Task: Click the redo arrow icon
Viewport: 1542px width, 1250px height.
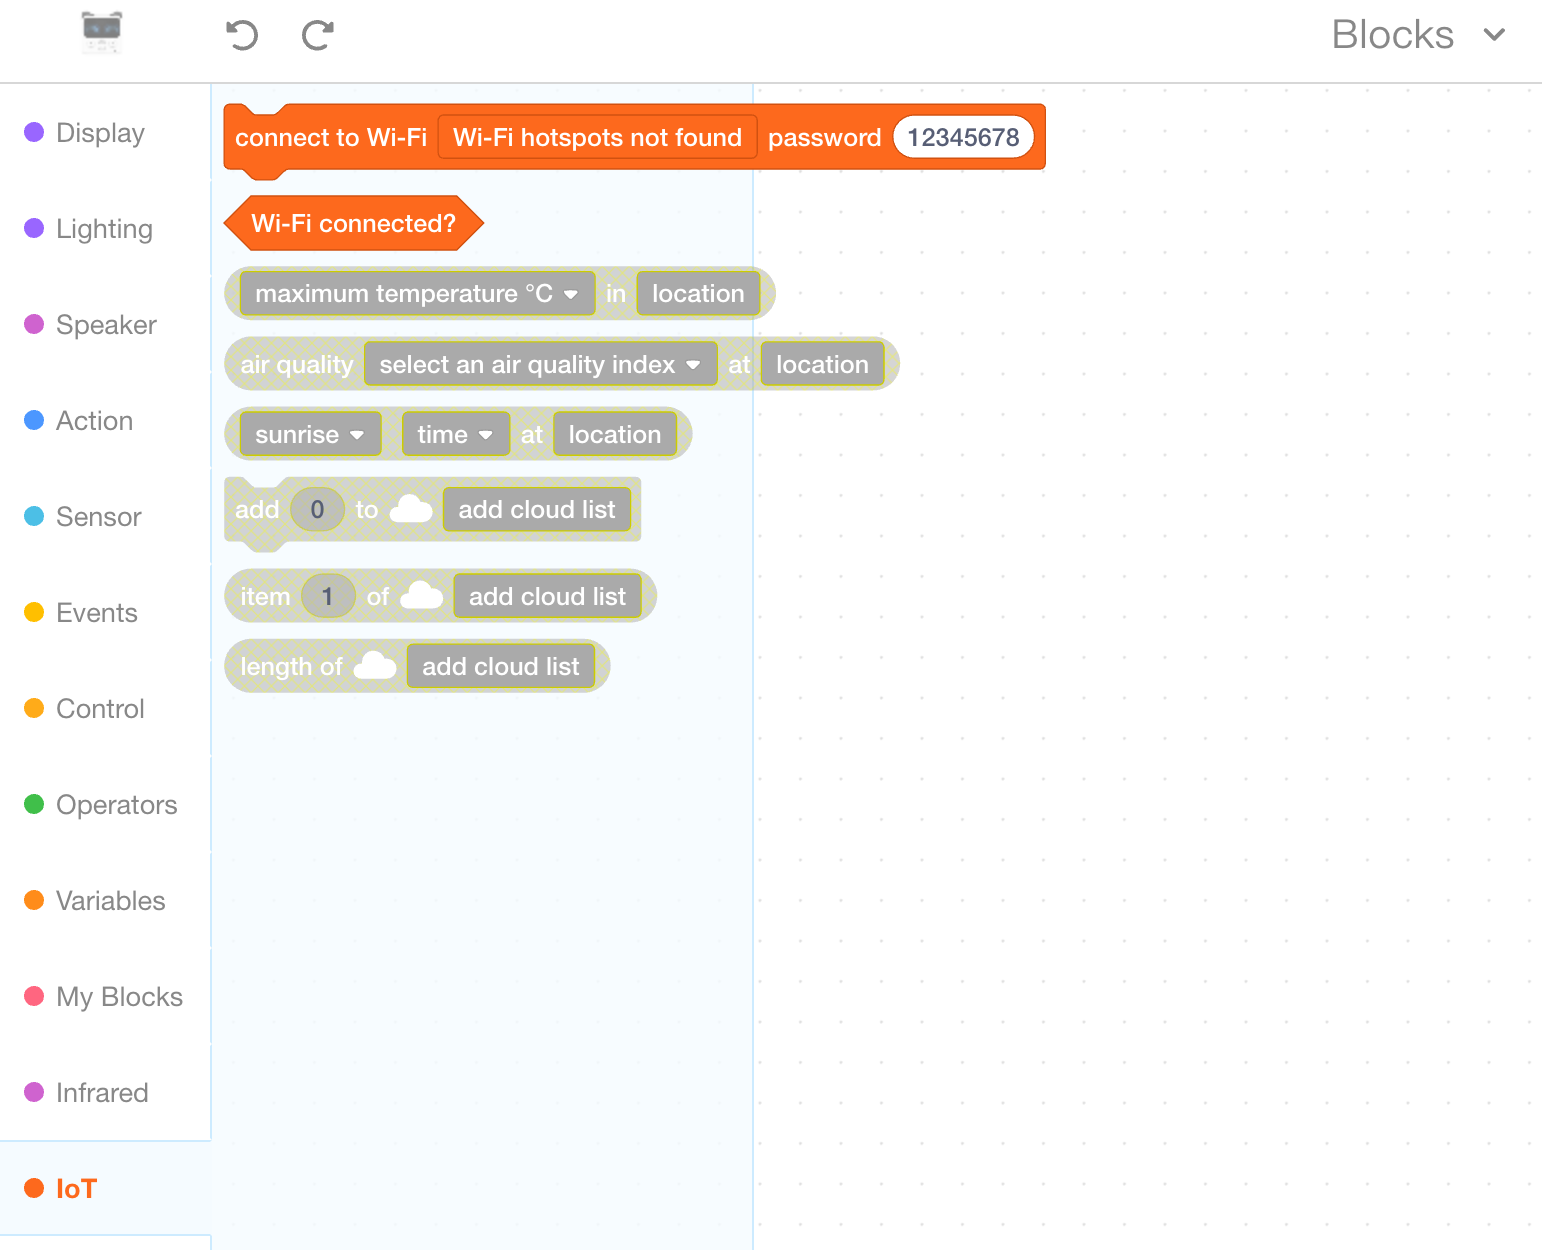Action: pyautogui.click(x=318, y=36)
